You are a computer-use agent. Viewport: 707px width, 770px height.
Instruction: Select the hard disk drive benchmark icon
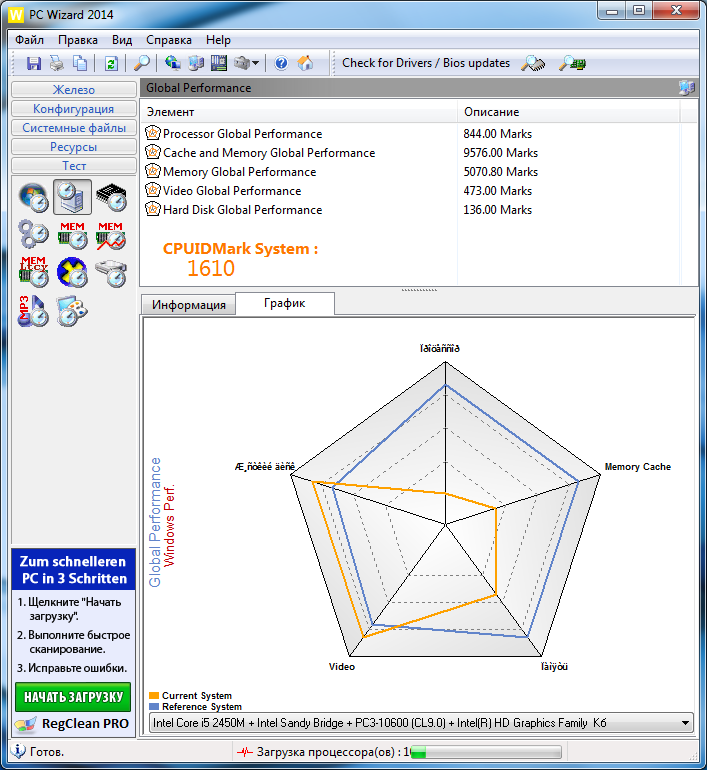[111, 273]
